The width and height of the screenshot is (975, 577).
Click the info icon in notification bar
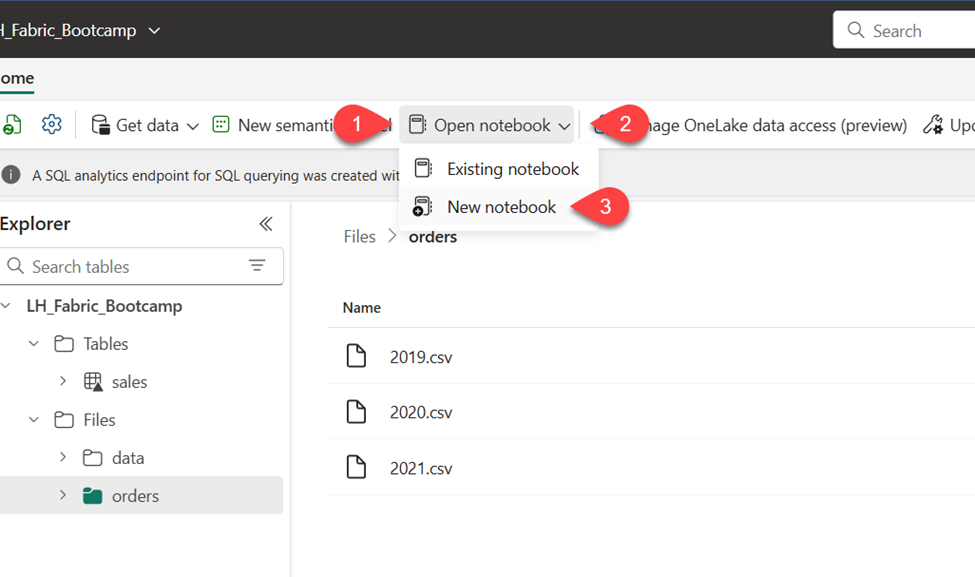tap(11, 175)
